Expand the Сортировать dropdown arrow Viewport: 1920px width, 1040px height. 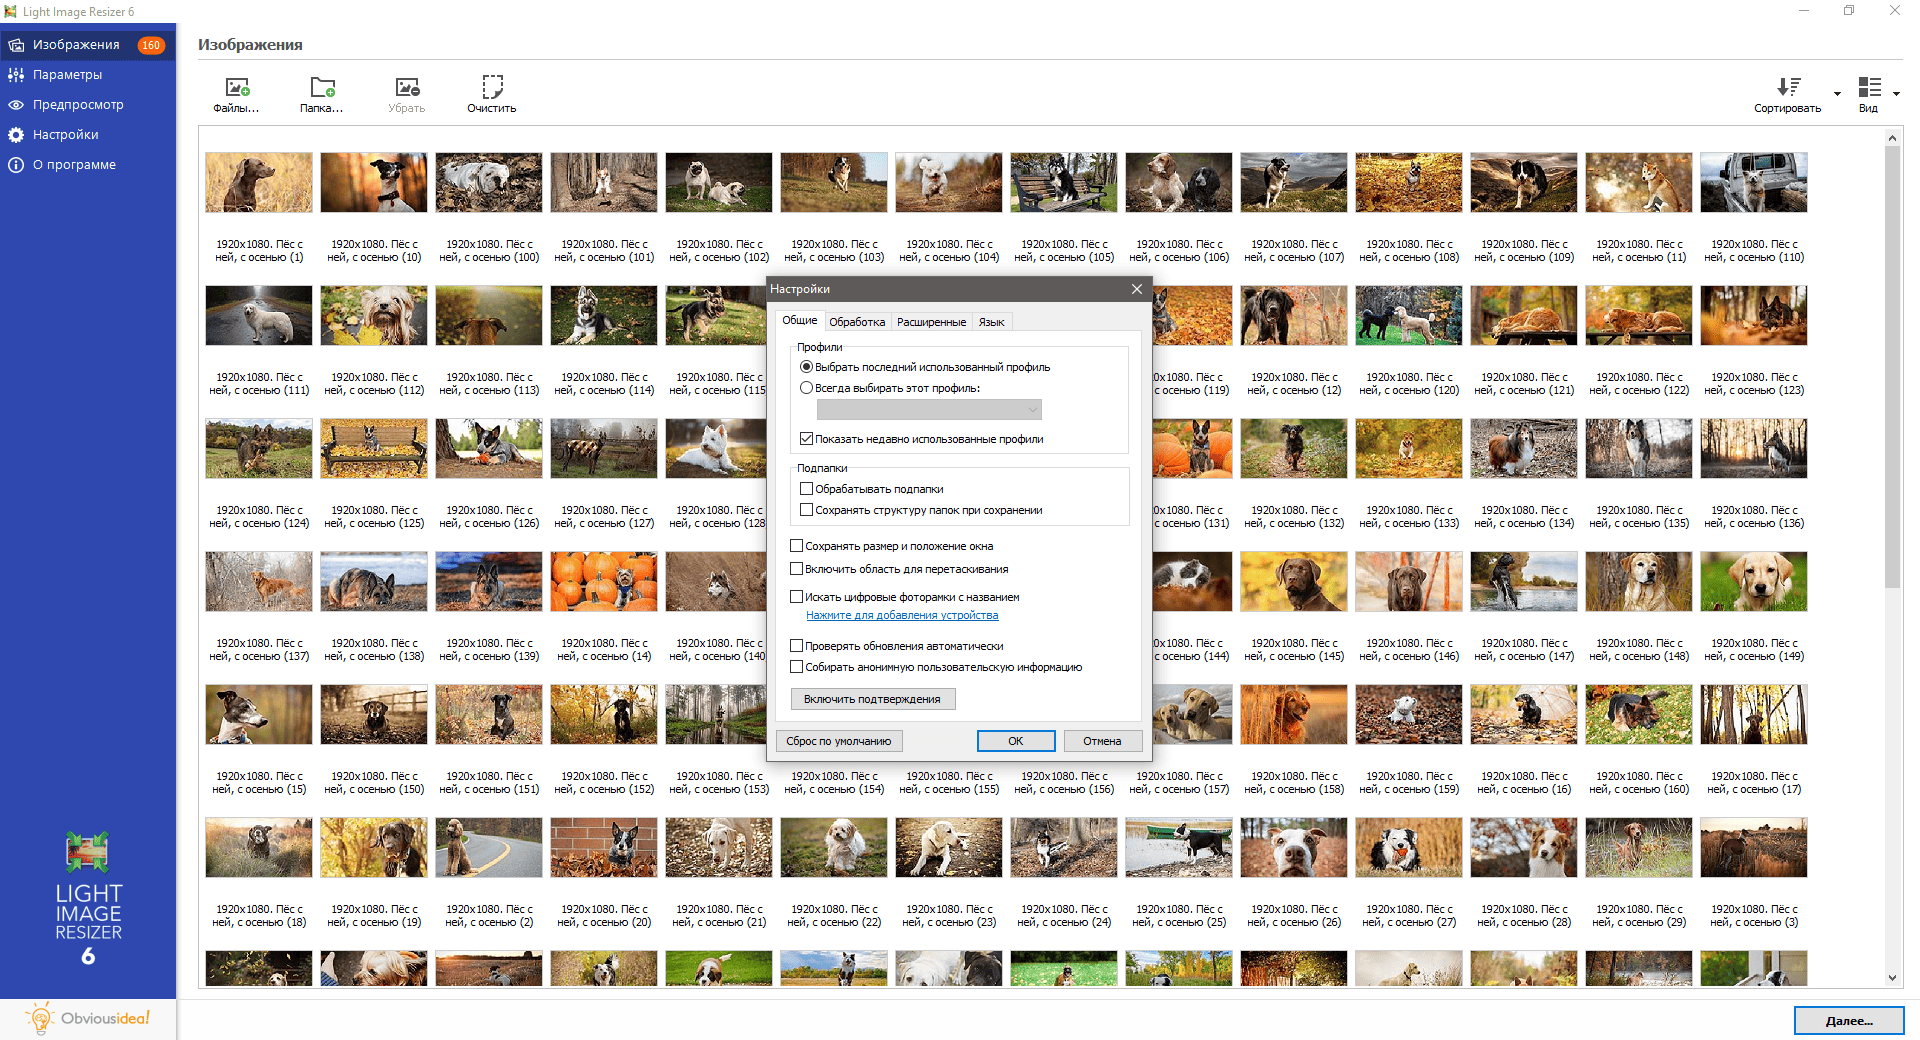click(x=1837, y=94)
